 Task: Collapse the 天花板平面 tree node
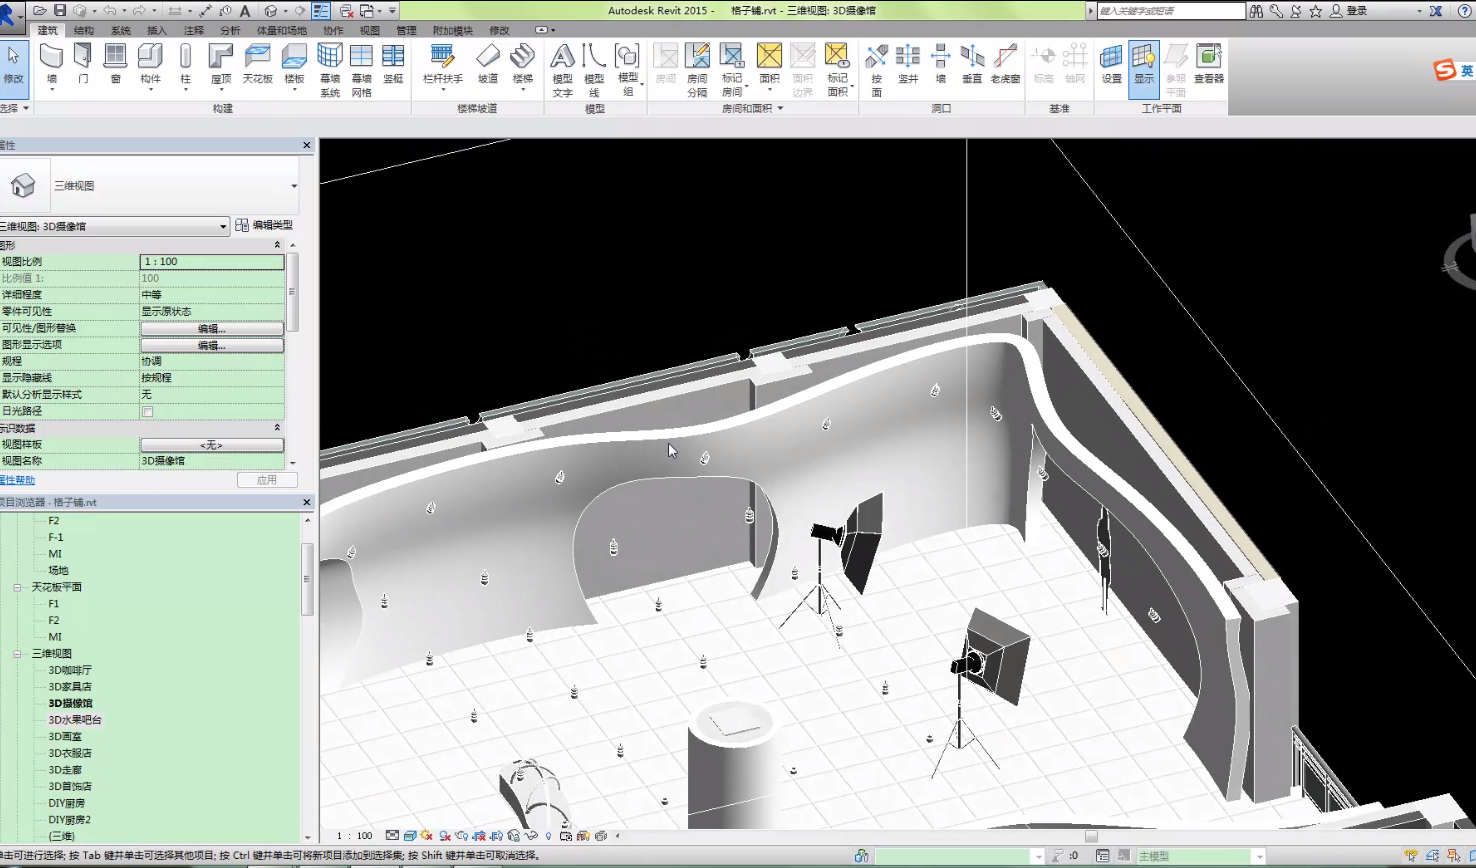[18, 587]
